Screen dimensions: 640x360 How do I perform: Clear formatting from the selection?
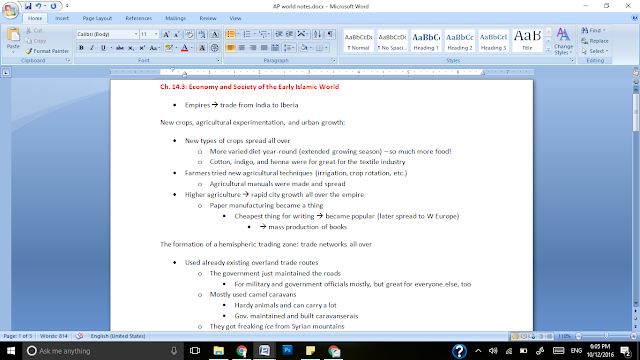pyautogui.click(x=189, y=34)
